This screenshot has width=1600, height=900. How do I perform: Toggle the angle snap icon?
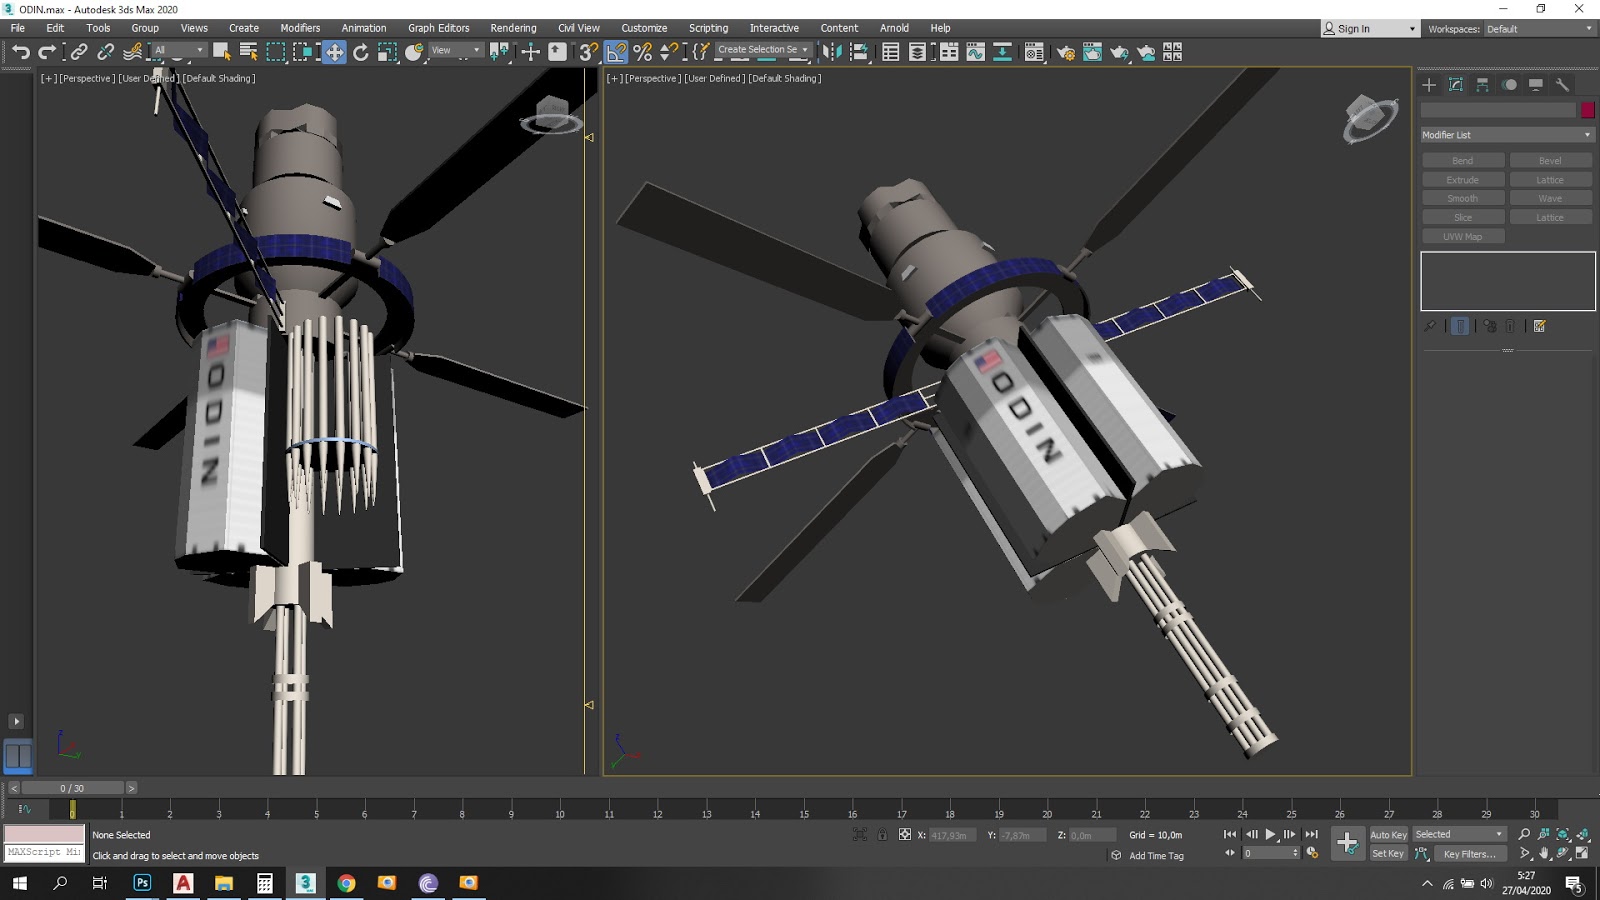(x=613, y=51)
